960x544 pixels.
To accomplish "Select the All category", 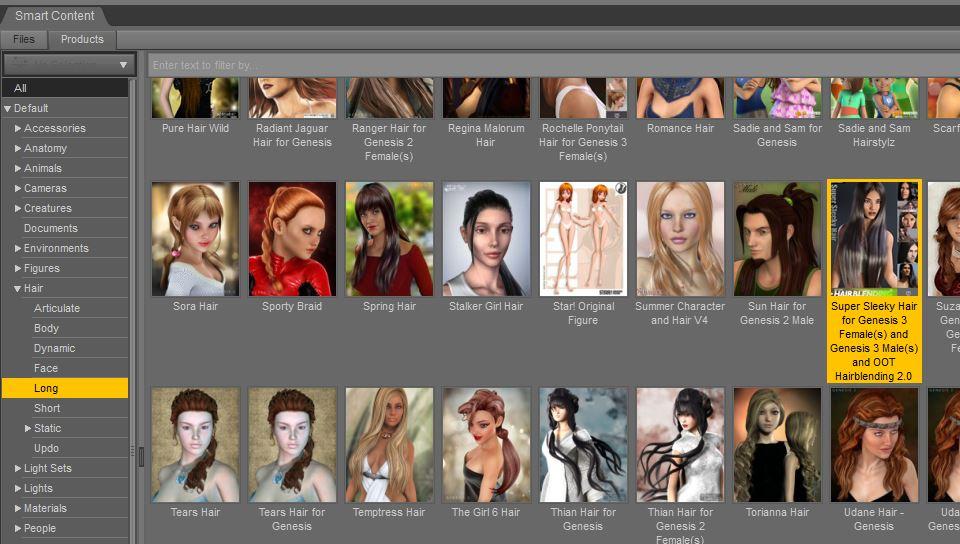I will 65,88.
